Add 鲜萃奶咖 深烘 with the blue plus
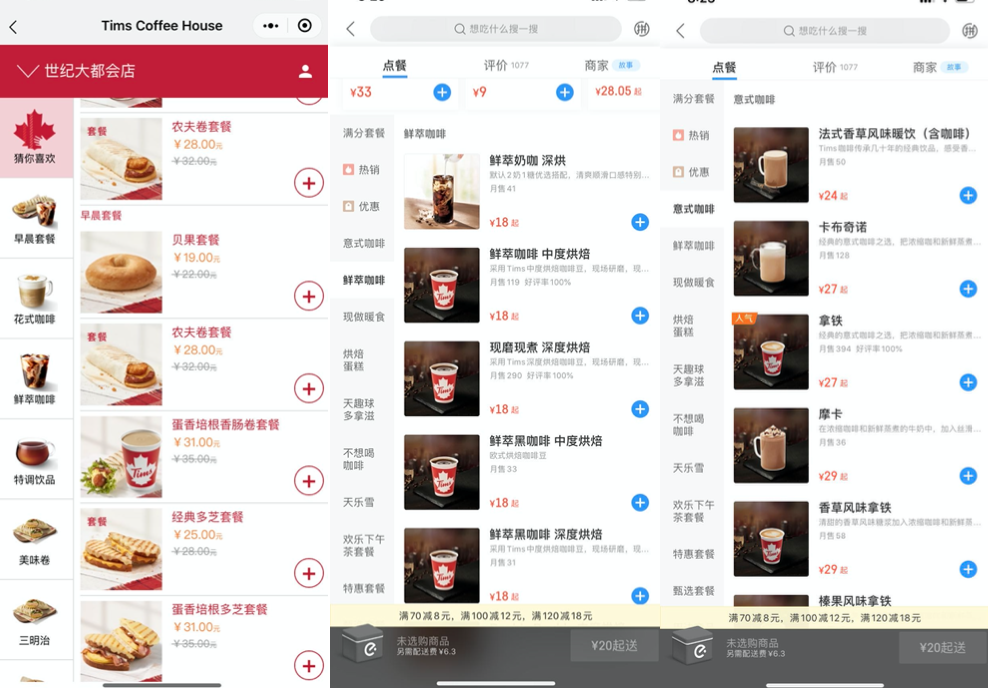Image resolution: width=988 pixels, height=688 pixels. pos(640,222)
